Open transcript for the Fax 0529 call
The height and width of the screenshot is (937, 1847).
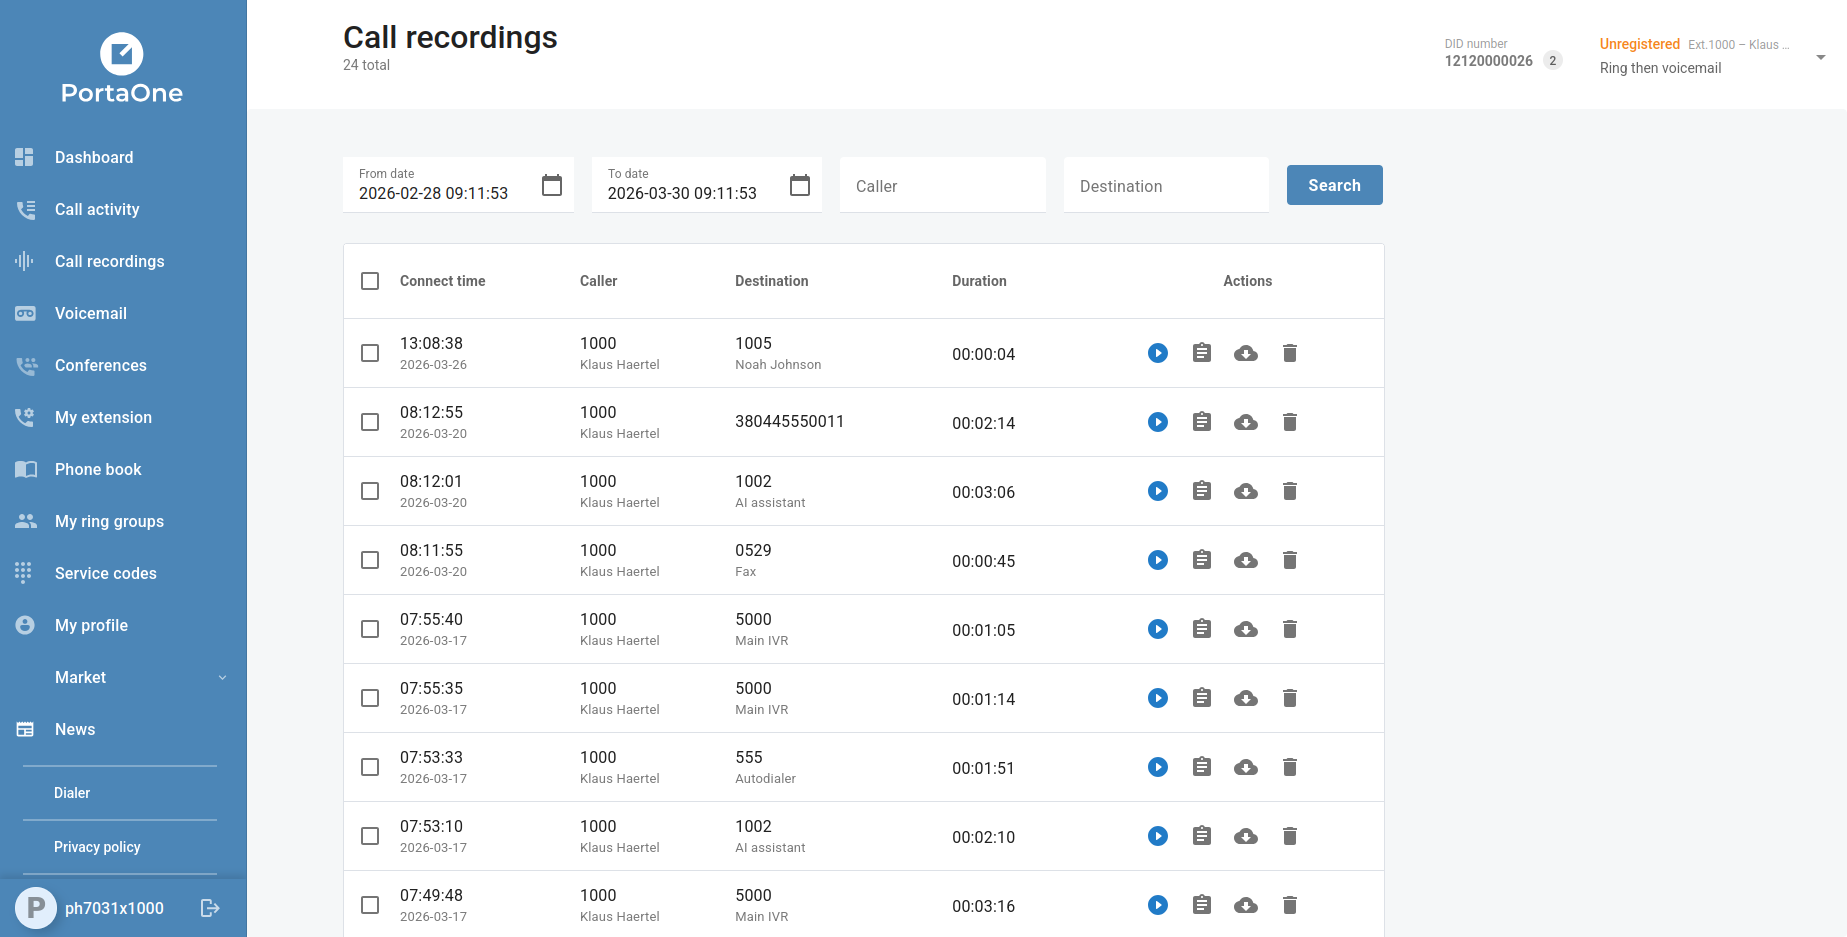click(1201, 560)
